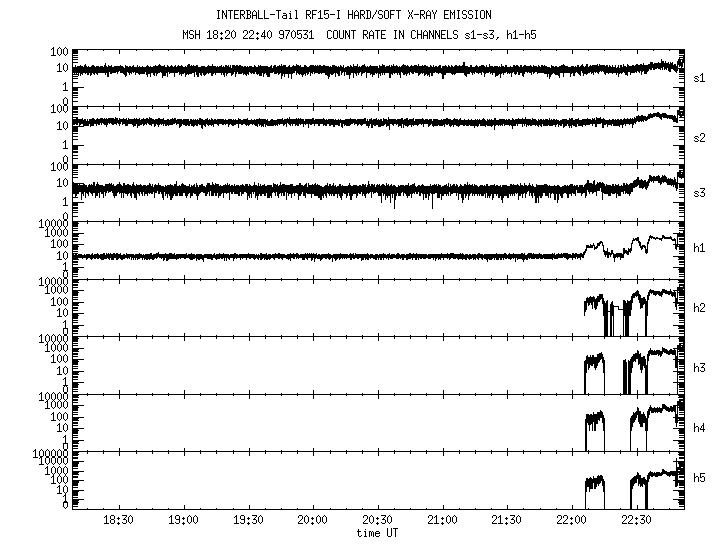720x550 pixels.
Task: Click the 20:00 time tick label
Action: pos(313,521)
